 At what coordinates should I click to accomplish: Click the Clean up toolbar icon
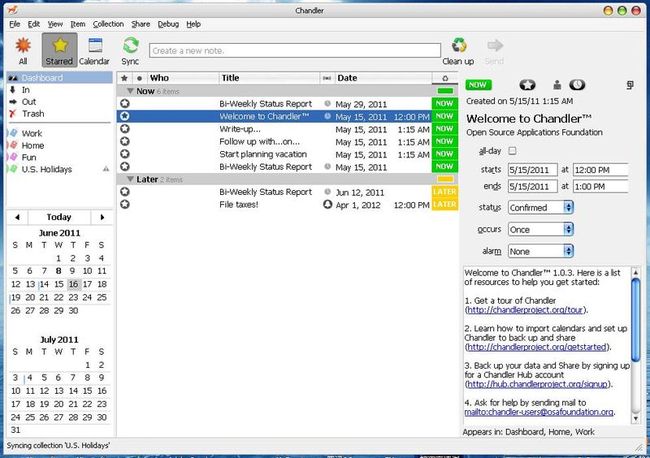click(458, 50)
